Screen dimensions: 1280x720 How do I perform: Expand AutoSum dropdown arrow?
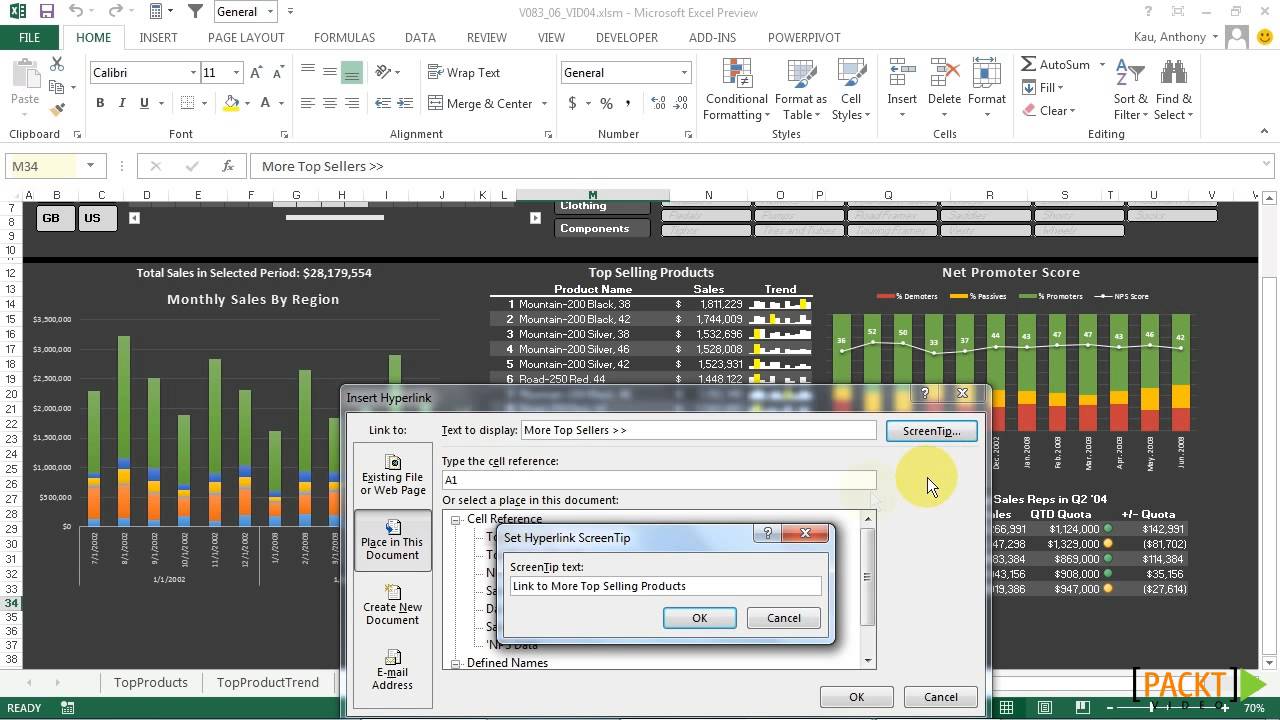[1102, 64]
